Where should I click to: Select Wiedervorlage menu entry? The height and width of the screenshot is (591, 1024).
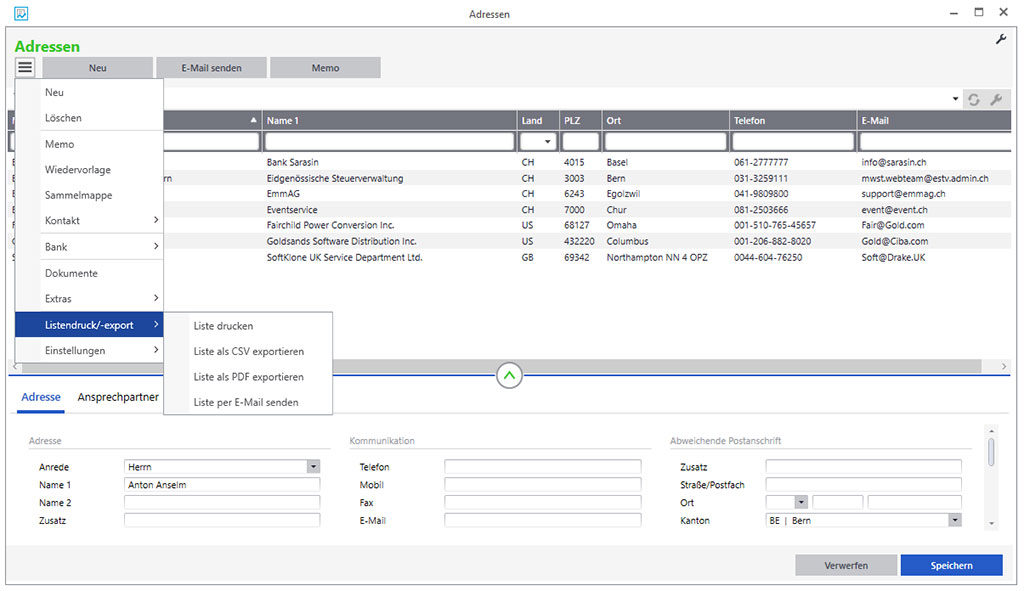pyautogui.click(x=89, y=170)
